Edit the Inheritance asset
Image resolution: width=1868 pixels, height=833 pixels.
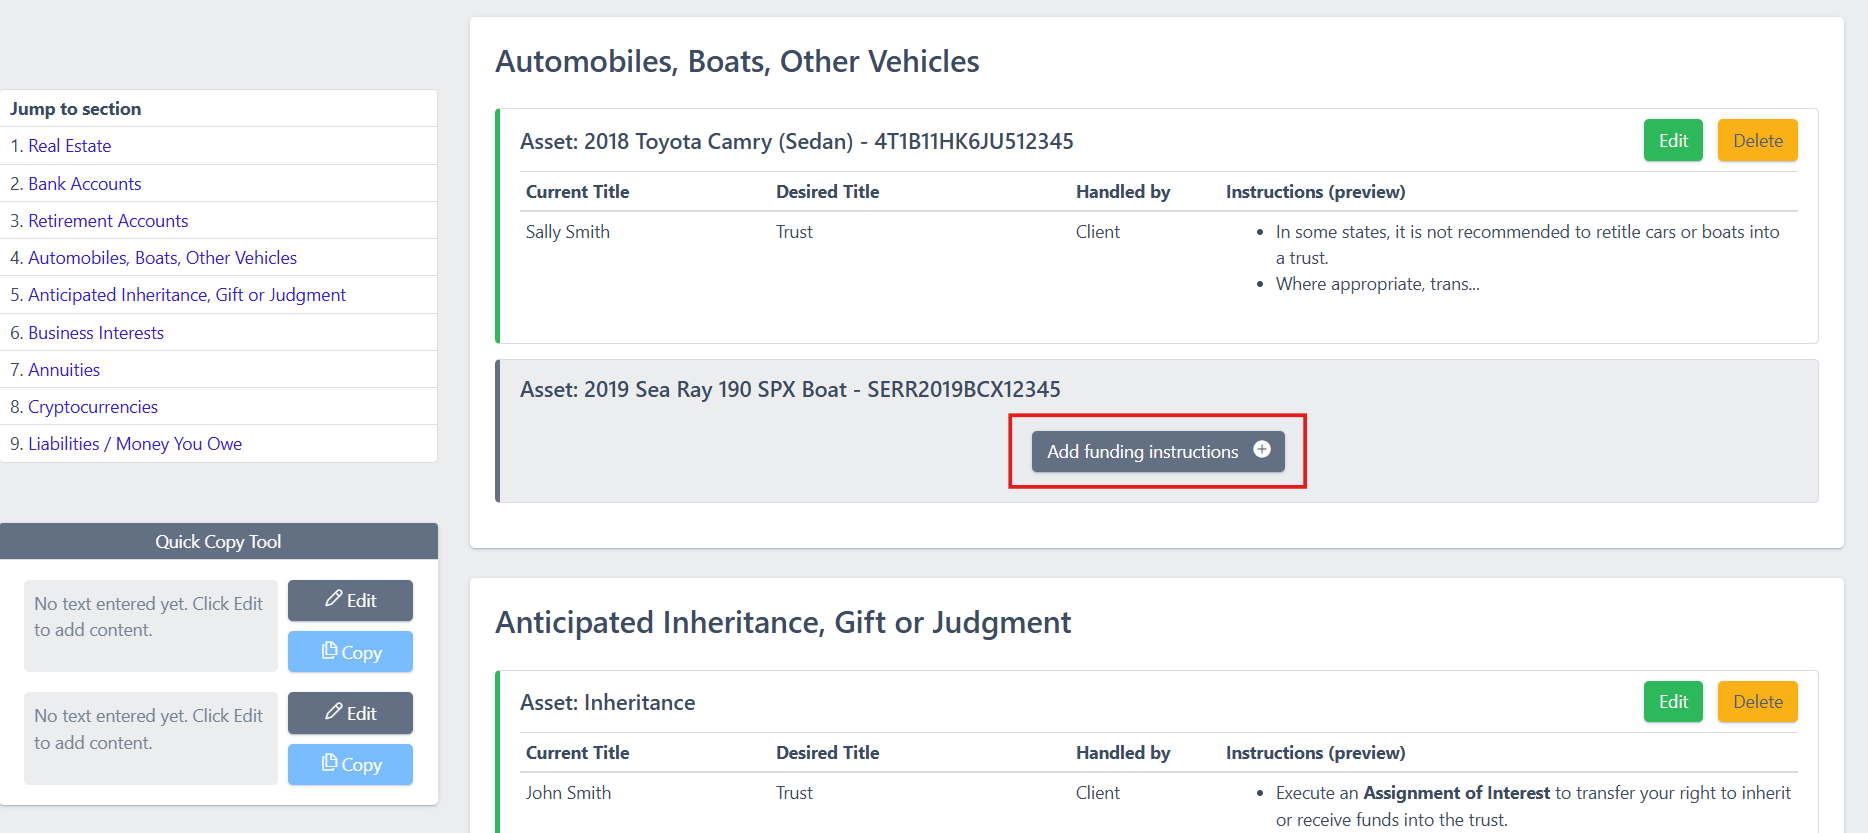[x=1673, y=702]
